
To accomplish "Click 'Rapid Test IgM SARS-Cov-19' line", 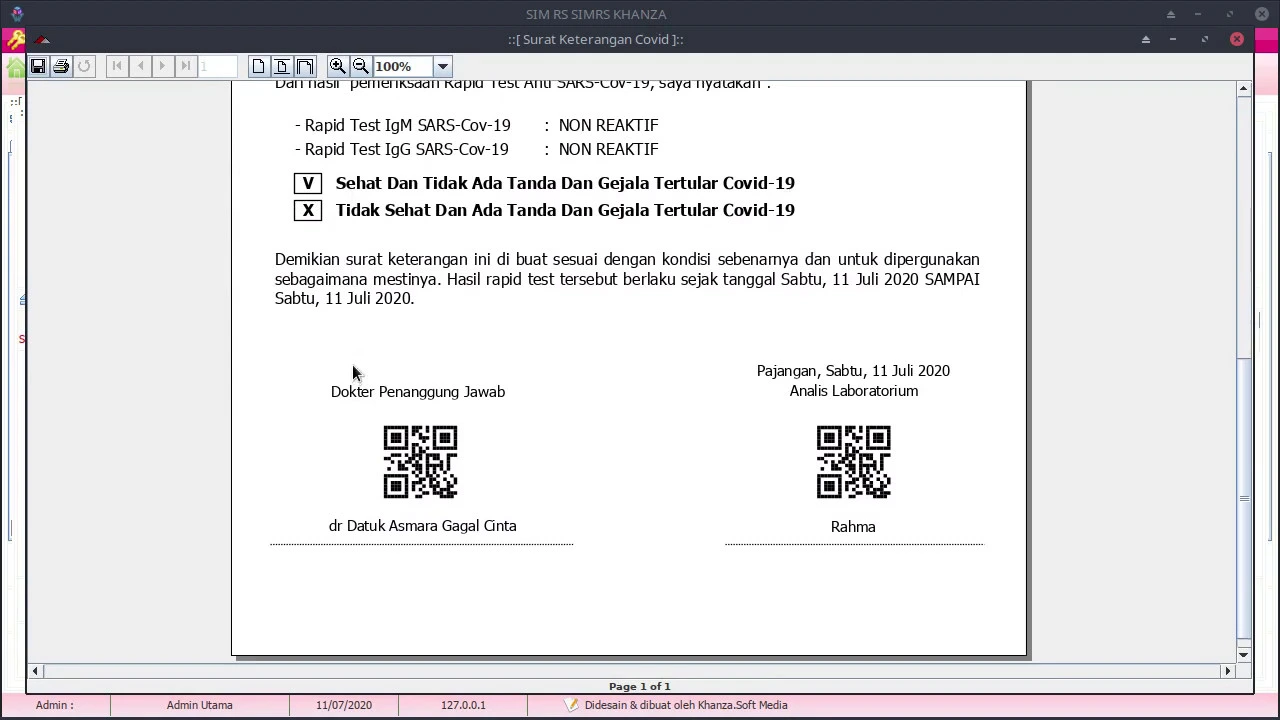I will click(403, 125).
